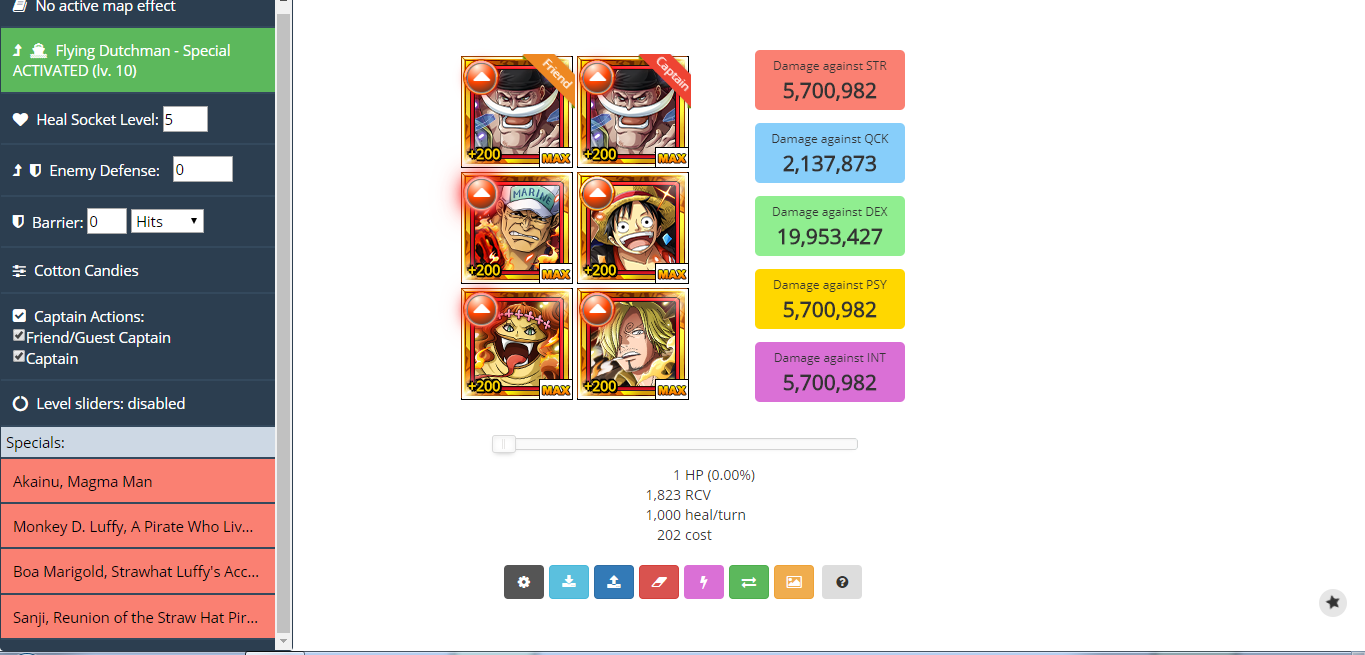Click the green swap arrows button
The height and width of the screenshot is (655, 1365).
click(748, 582)
